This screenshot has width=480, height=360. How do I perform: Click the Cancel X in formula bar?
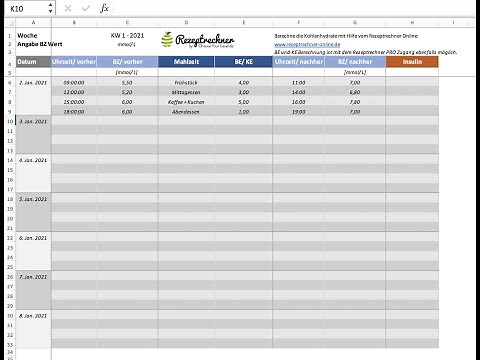68,8
